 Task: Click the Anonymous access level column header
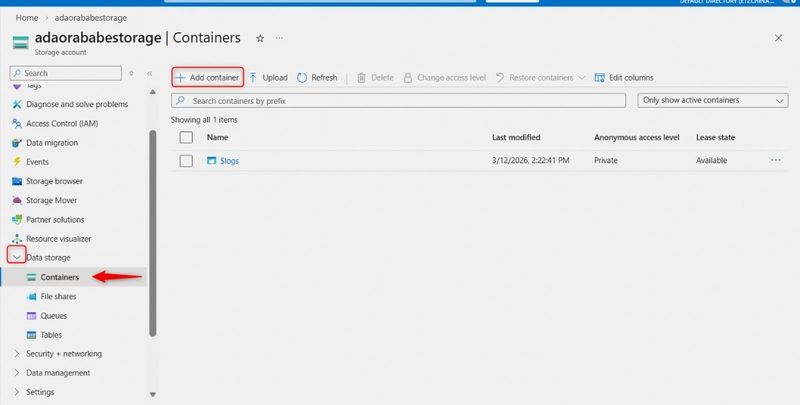636,137
